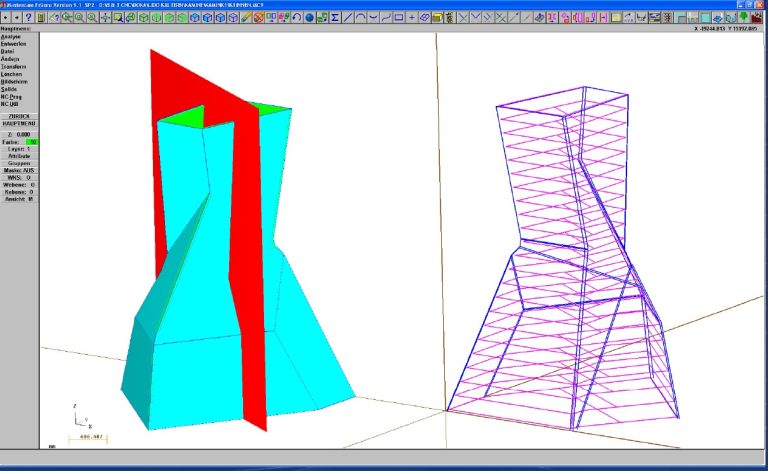Open the Ansicht view setting
This screenshot has width=768, height=471.
[19, 199]
